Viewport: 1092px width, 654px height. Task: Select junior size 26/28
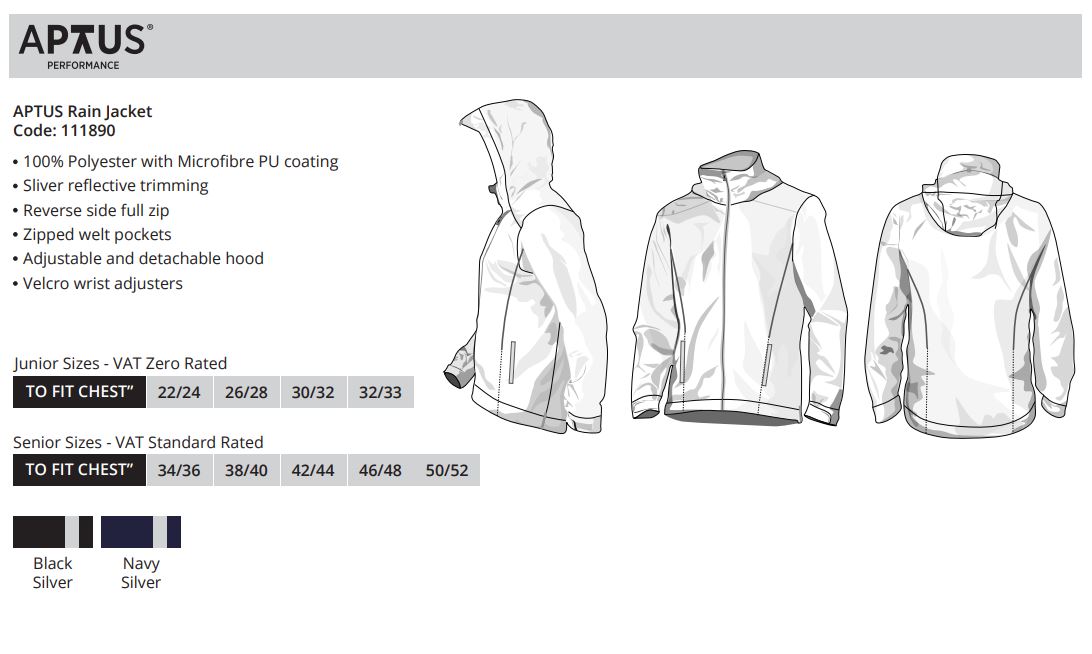point(246,392)
